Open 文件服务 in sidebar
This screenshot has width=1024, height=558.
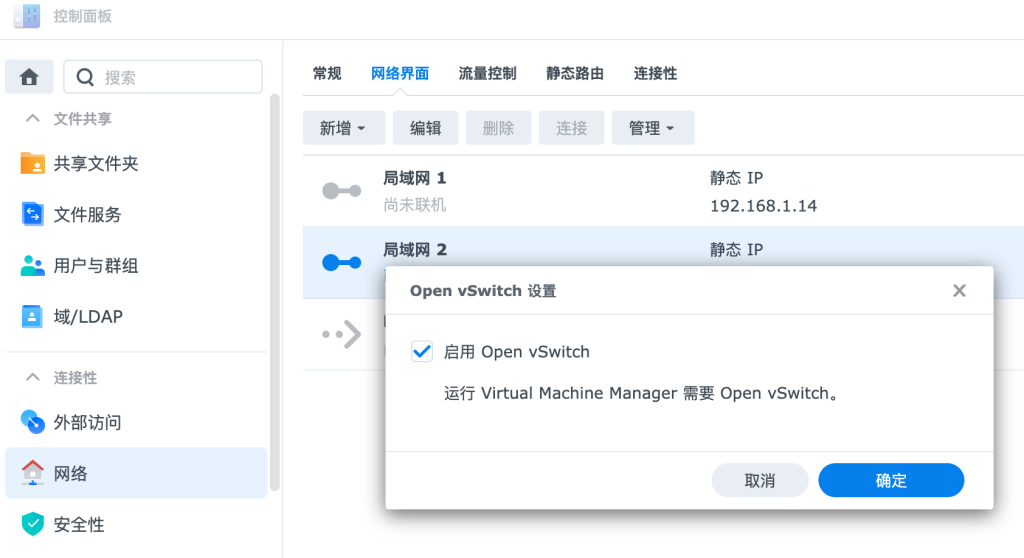pyautogui.click(x=88, y=214)
